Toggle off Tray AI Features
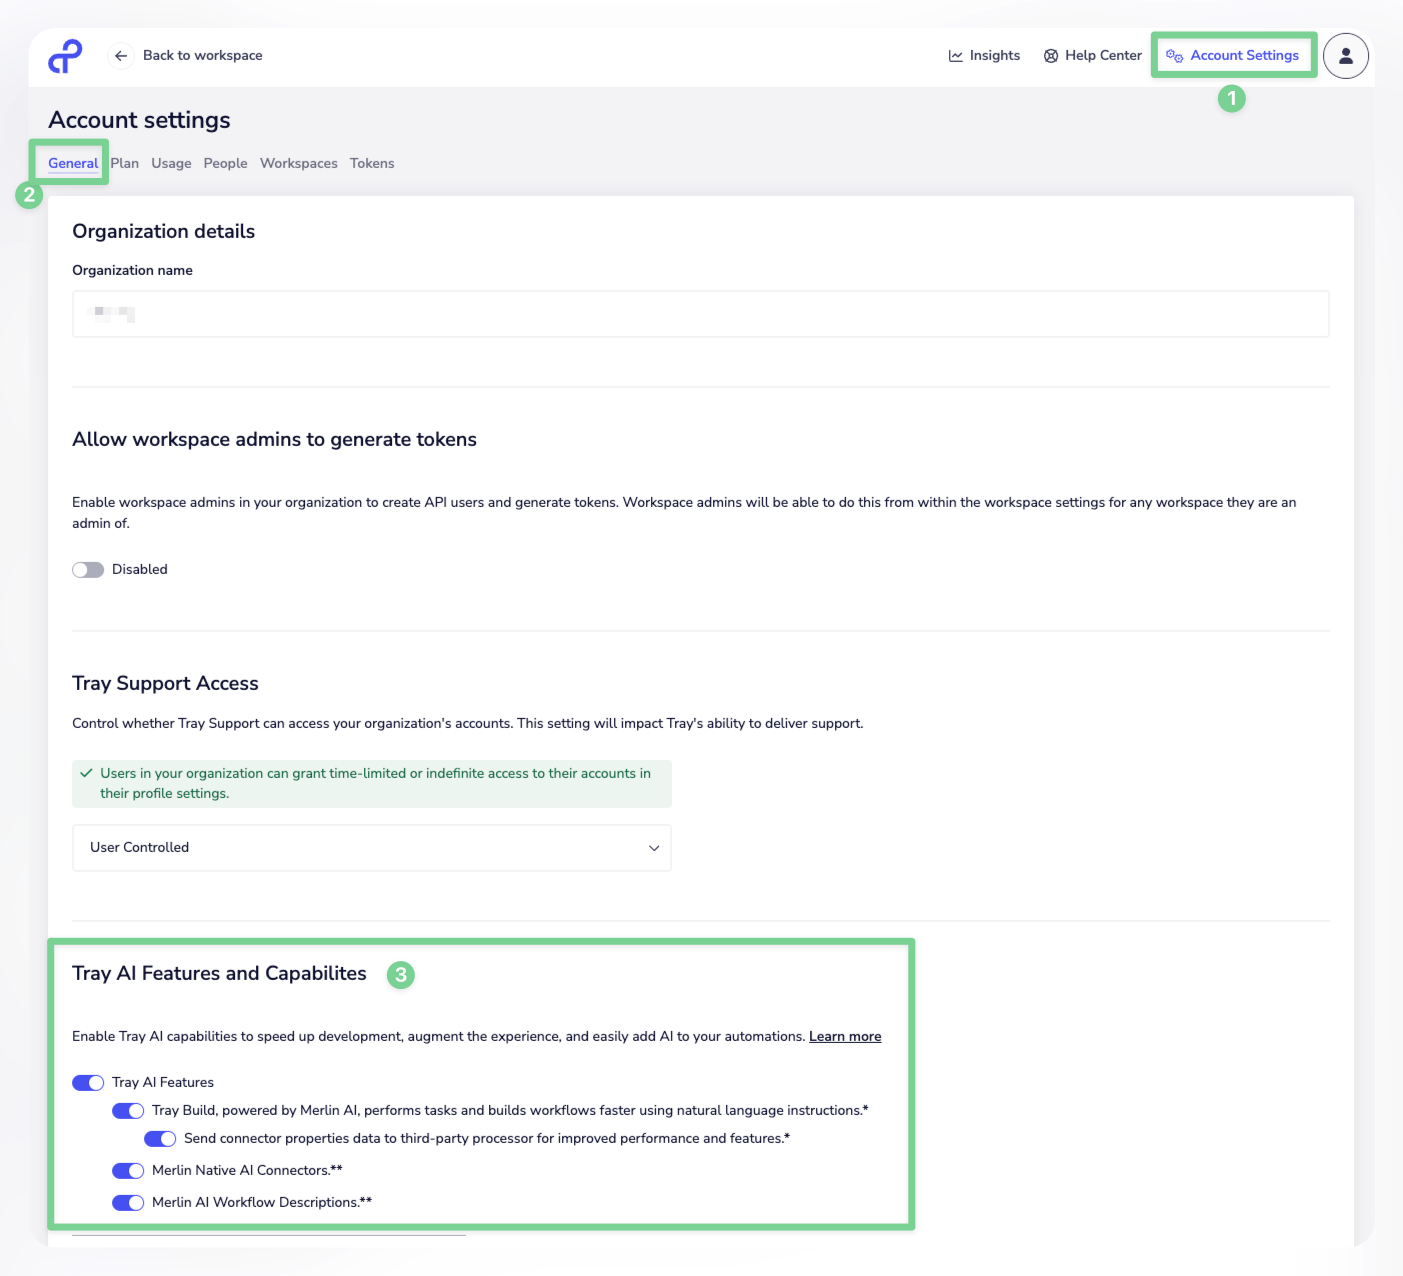 click(88, 1083)
